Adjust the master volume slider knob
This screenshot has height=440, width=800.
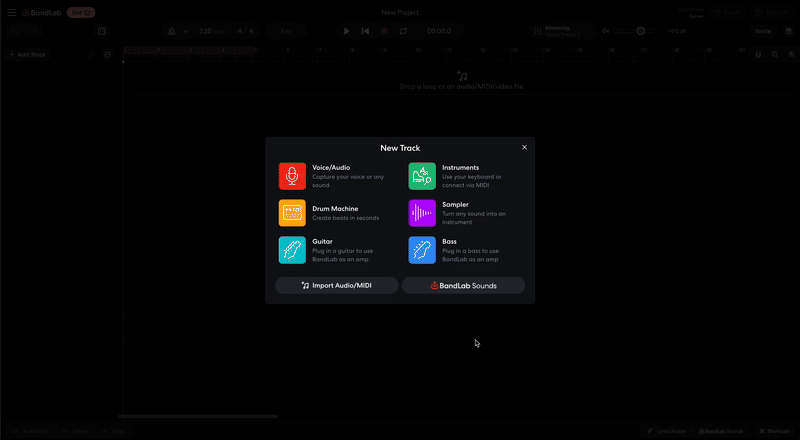point(641,31)
